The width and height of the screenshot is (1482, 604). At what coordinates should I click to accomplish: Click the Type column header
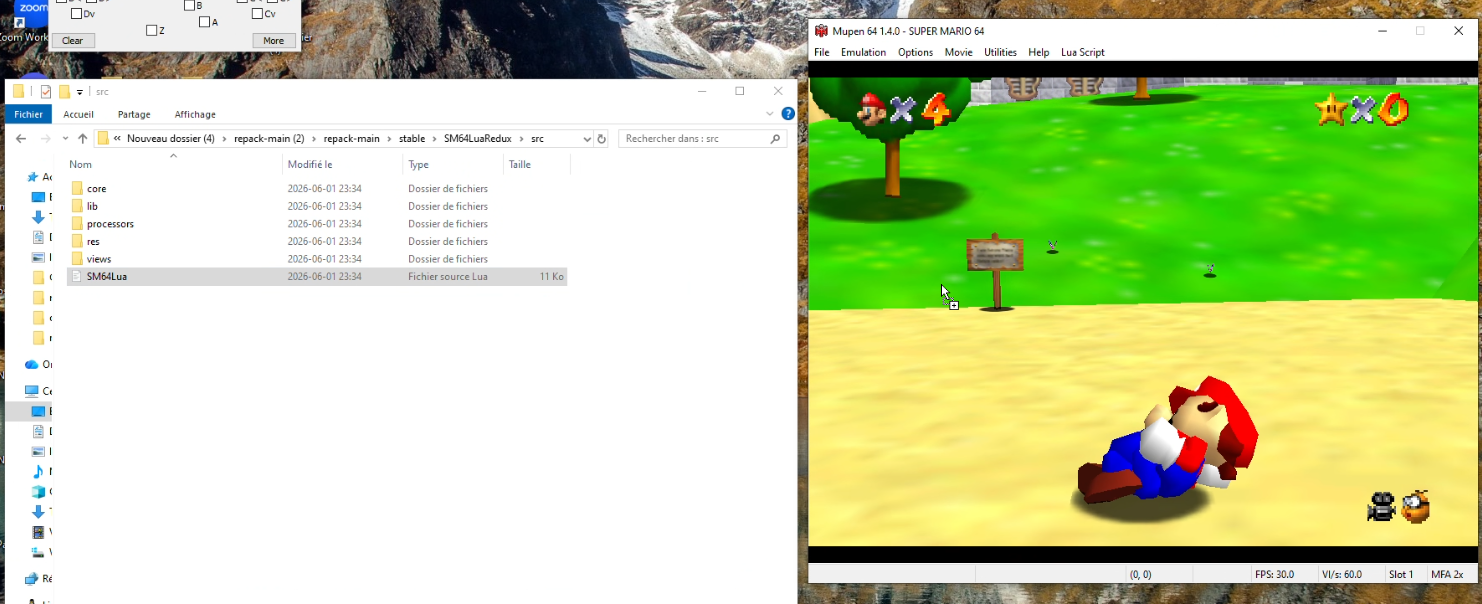tap(453, 164)
